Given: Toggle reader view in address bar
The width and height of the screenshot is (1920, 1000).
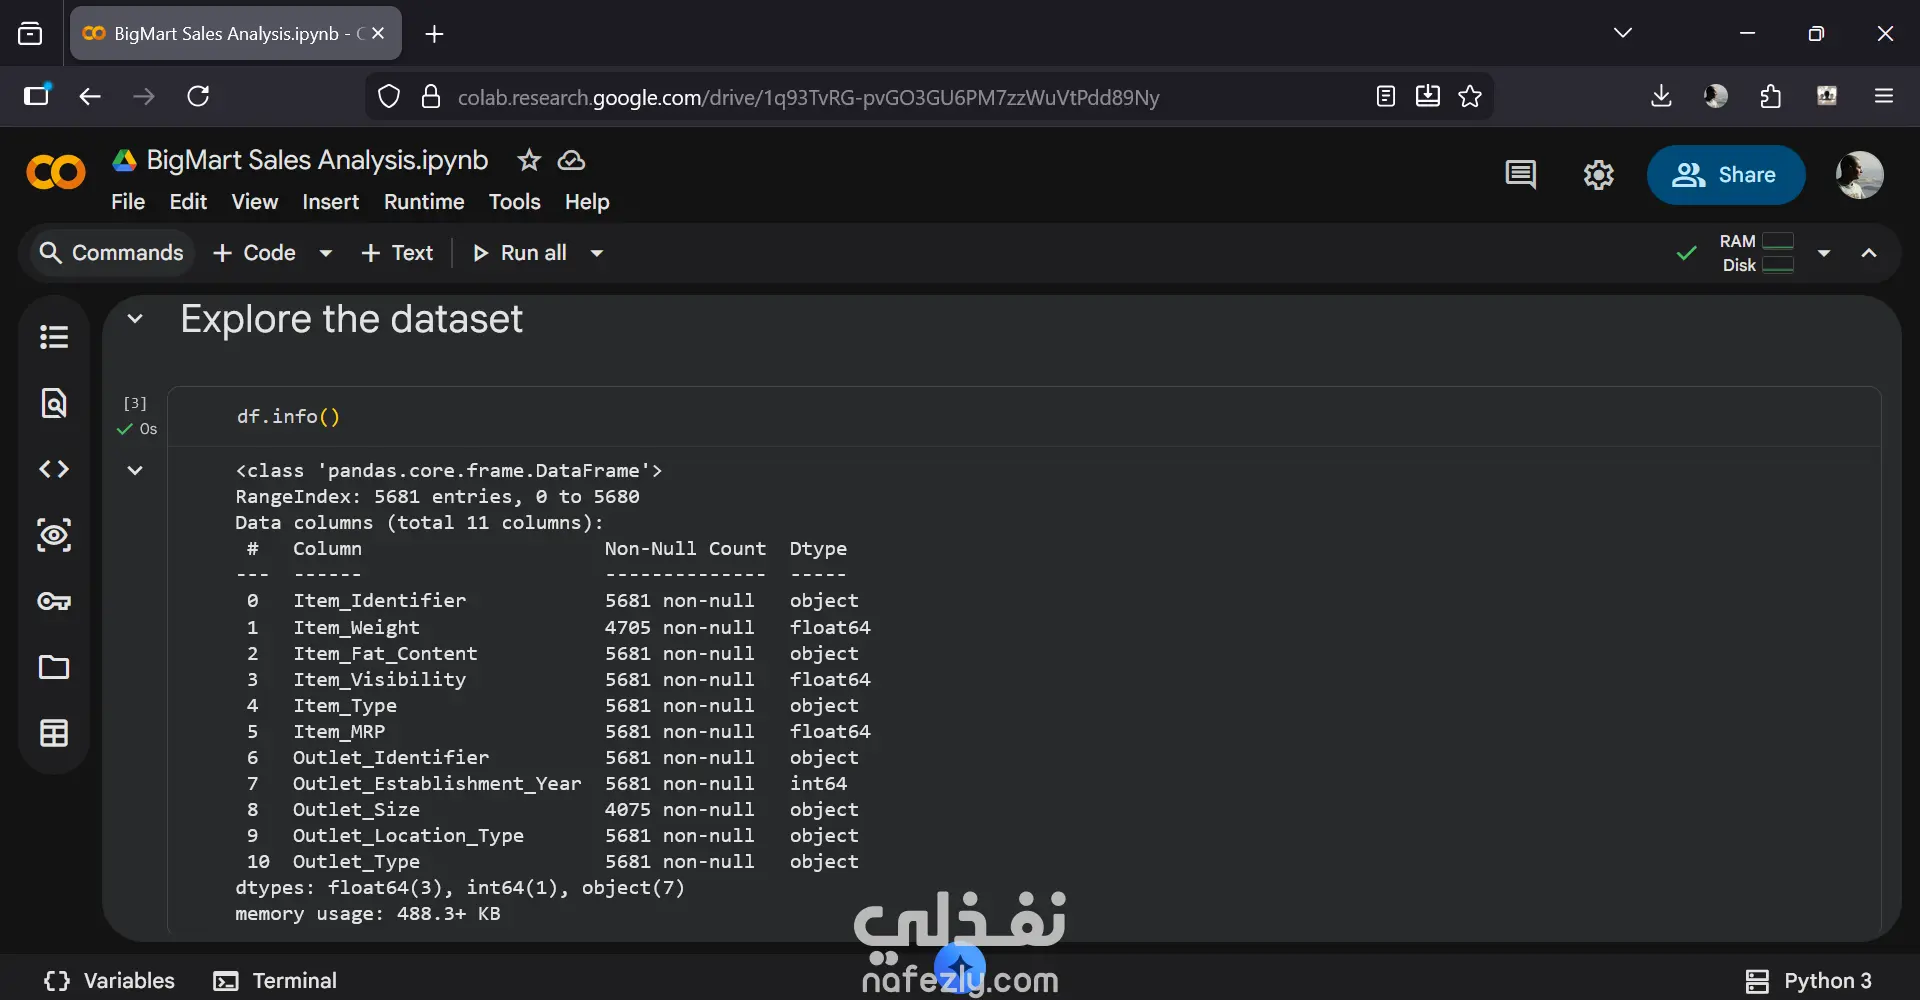Looking at the screenshot, I should coord(1386,96).
